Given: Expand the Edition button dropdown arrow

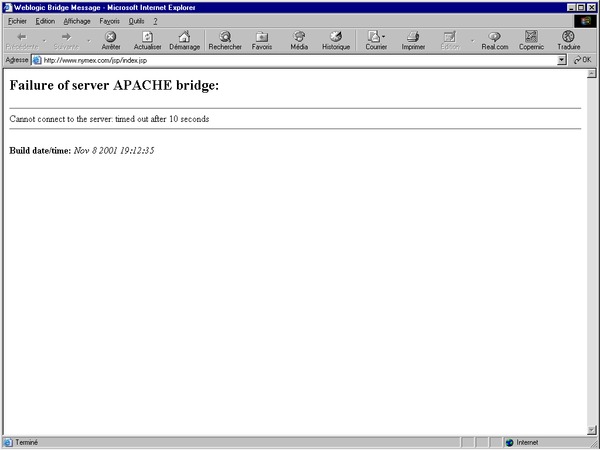Looking at the screenshot, I should click(x=472, y=41).
